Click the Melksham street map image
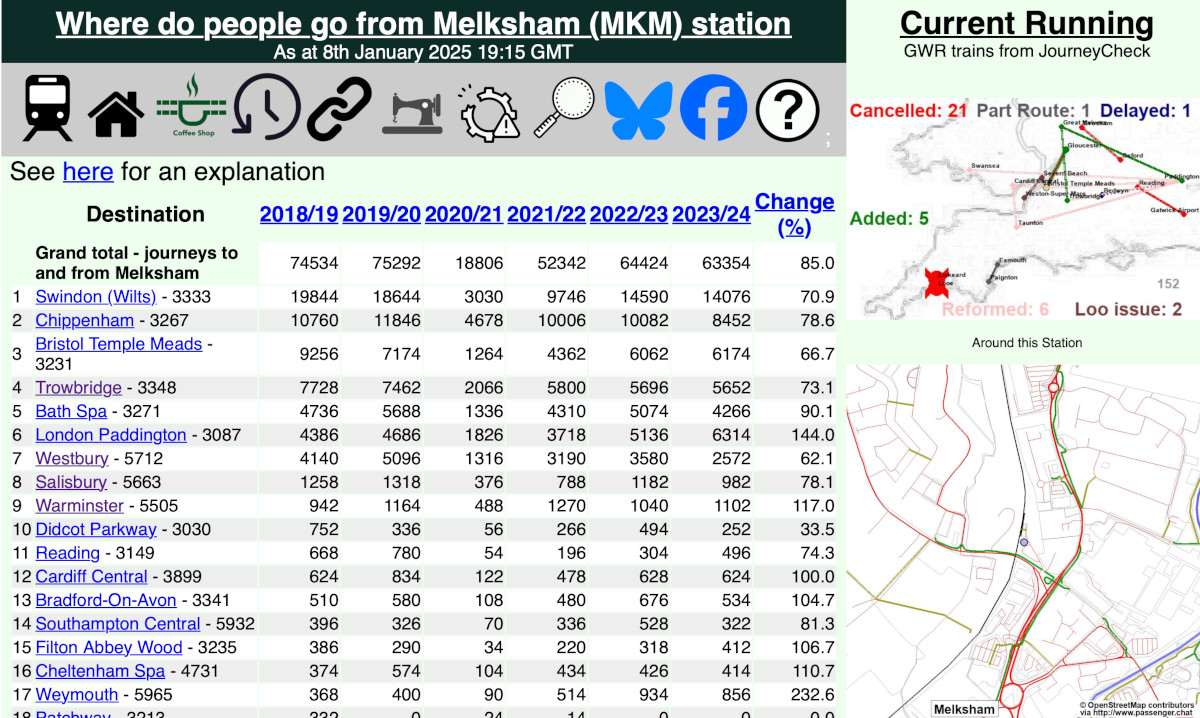Image resolution: width=1200 pixels, height=718 pixels. coord(1022,540)
